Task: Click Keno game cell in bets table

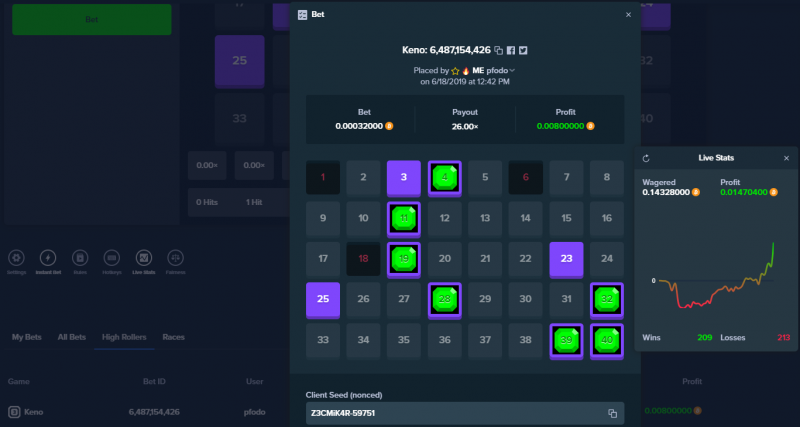Action: (27, 412)
